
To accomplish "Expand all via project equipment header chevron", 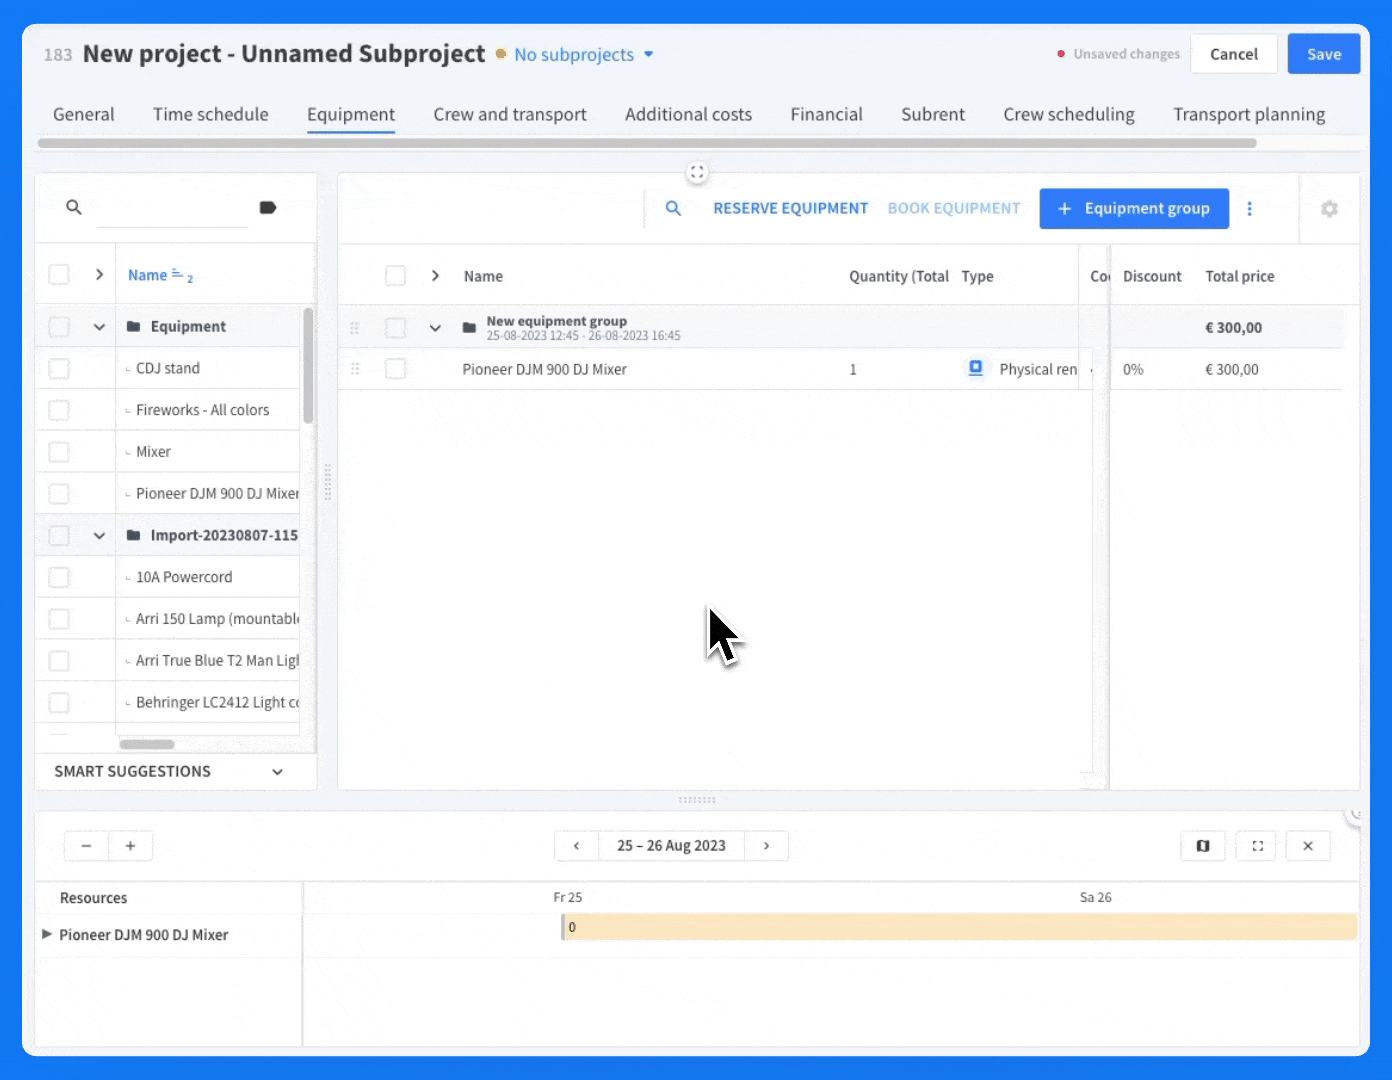I will [435, 275].
